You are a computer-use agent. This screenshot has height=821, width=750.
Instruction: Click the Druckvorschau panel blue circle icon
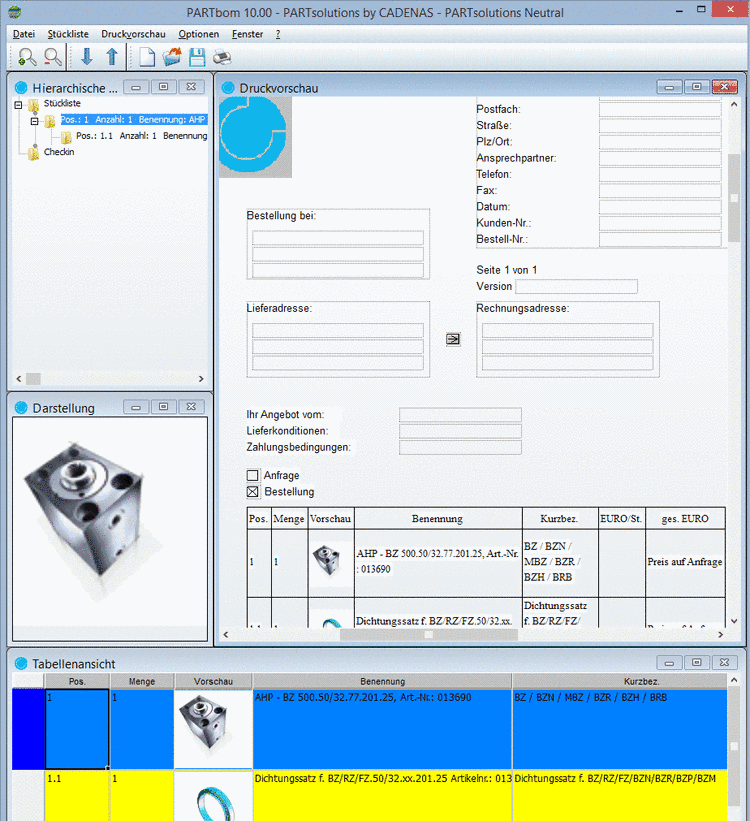tap(228, 87)
